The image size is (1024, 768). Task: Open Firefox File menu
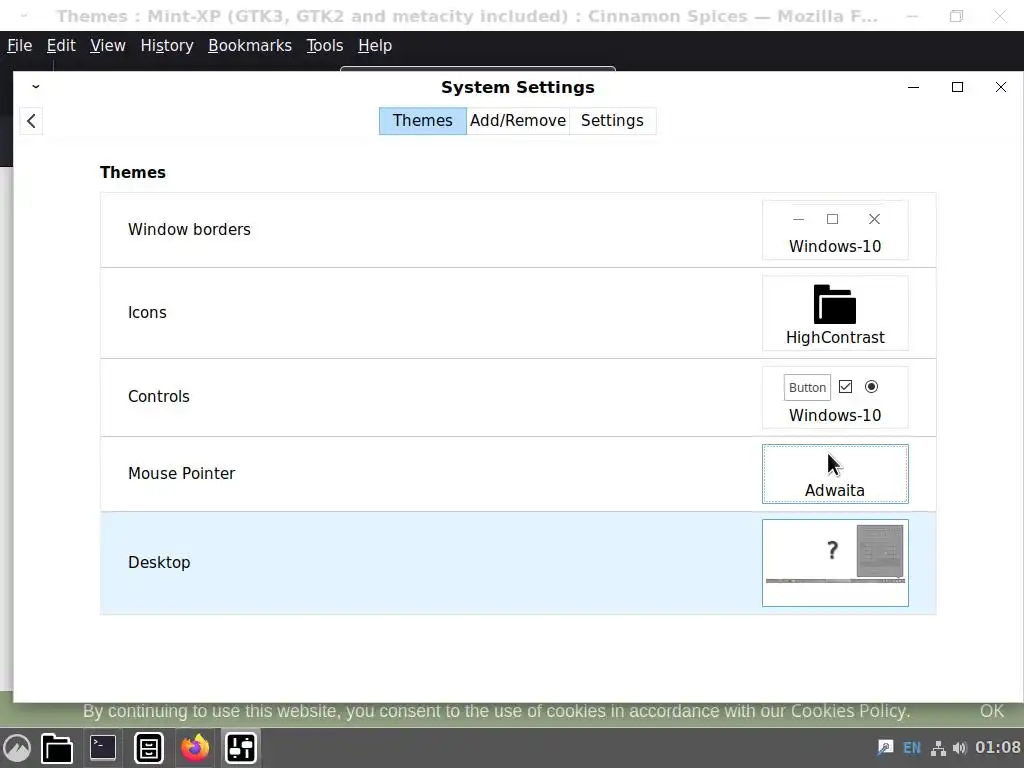pos(20,46)
